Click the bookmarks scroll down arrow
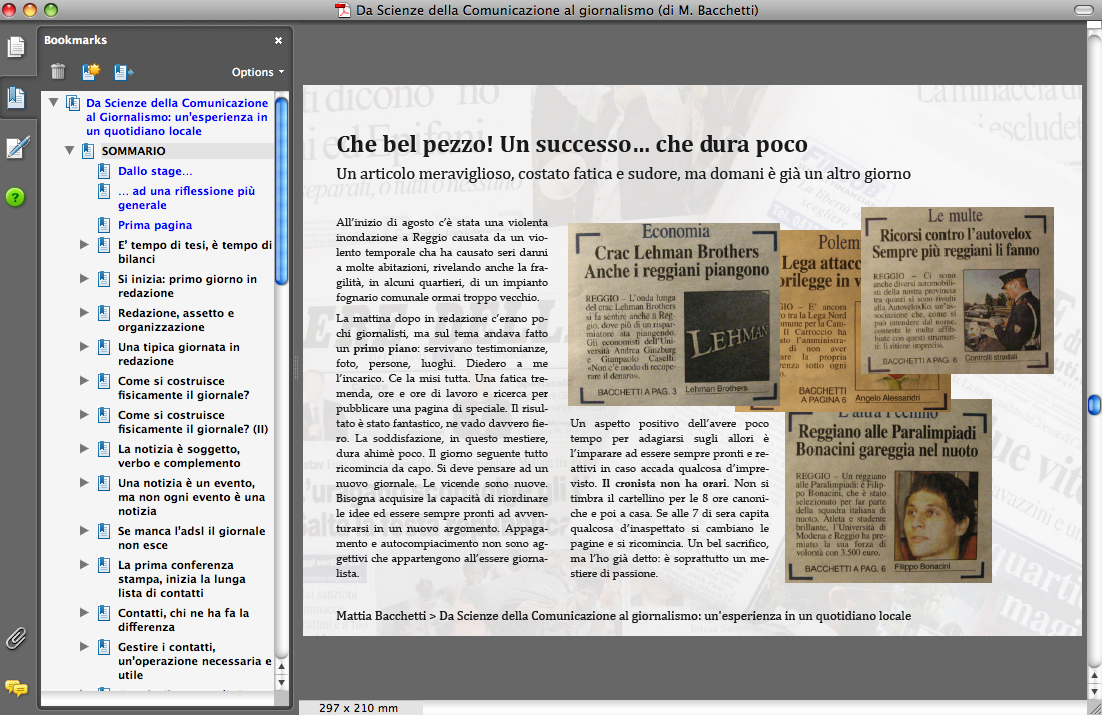Viewport: 1102px width, 715px height. point(281,682)
